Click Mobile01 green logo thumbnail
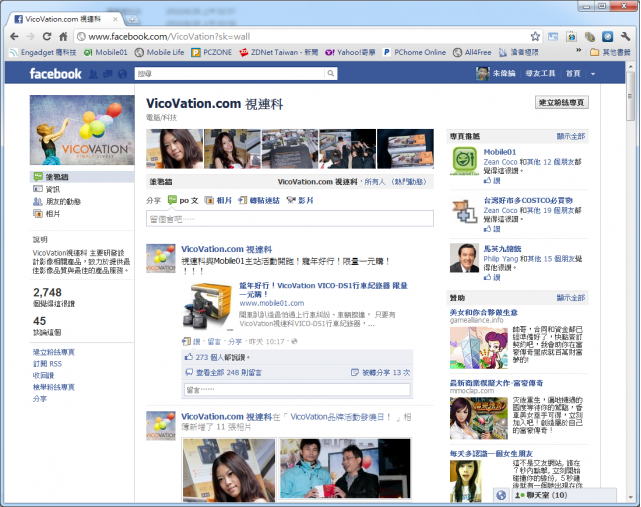641x507 pixels. tap(464, 161)
